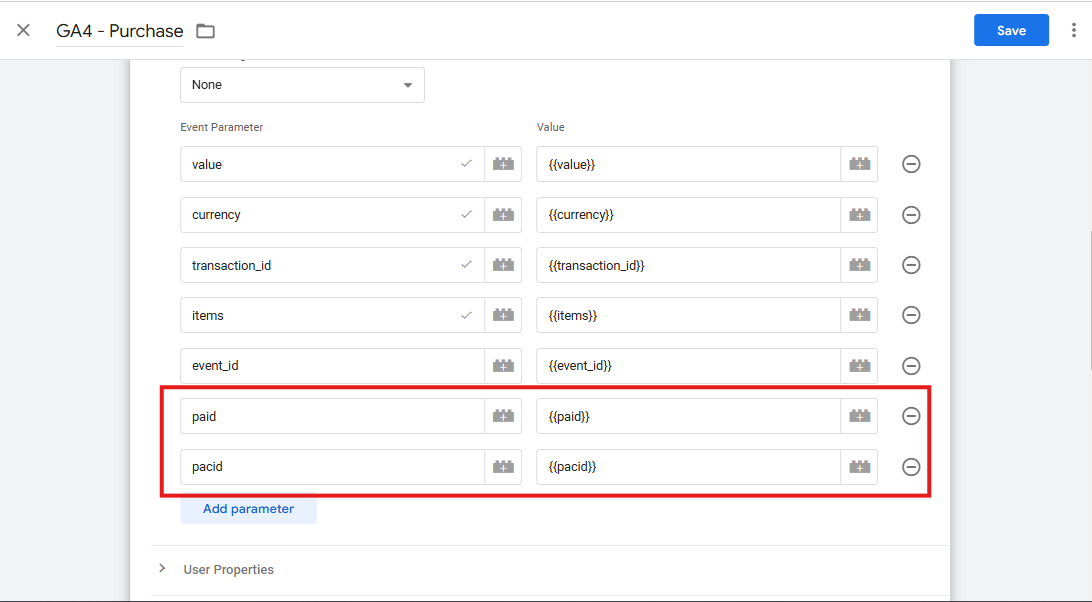Insert variable for currency parameter name
The width and height of the screenshot is (1092, 602).
coord(503,215)
